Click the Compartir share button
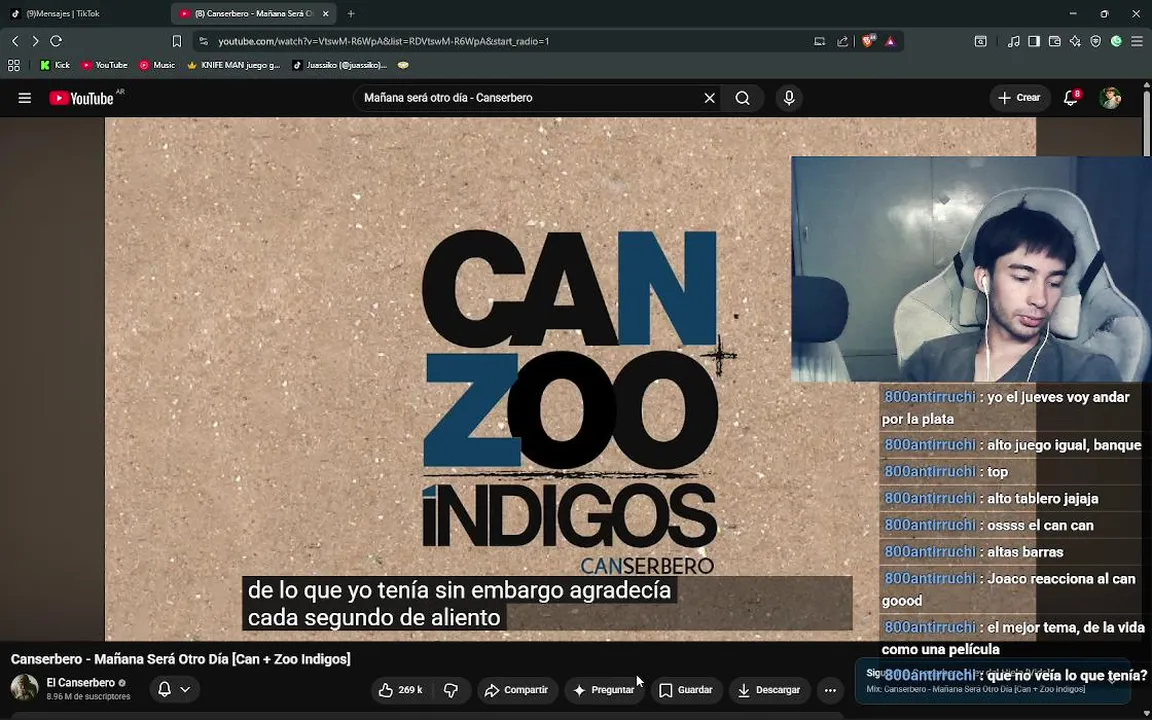1152x720 pixels. (x=517, y=690)
